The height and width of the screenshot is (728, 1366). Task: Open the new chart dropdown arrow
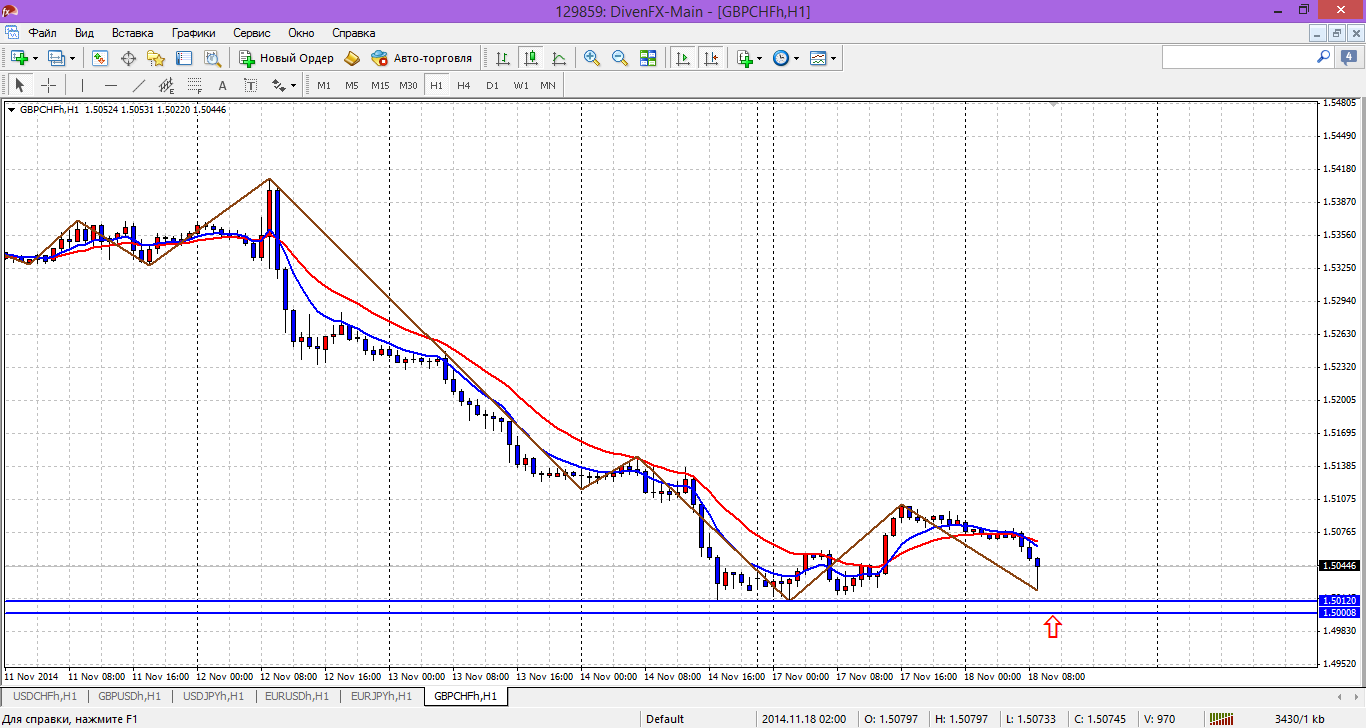click(35, 58)
